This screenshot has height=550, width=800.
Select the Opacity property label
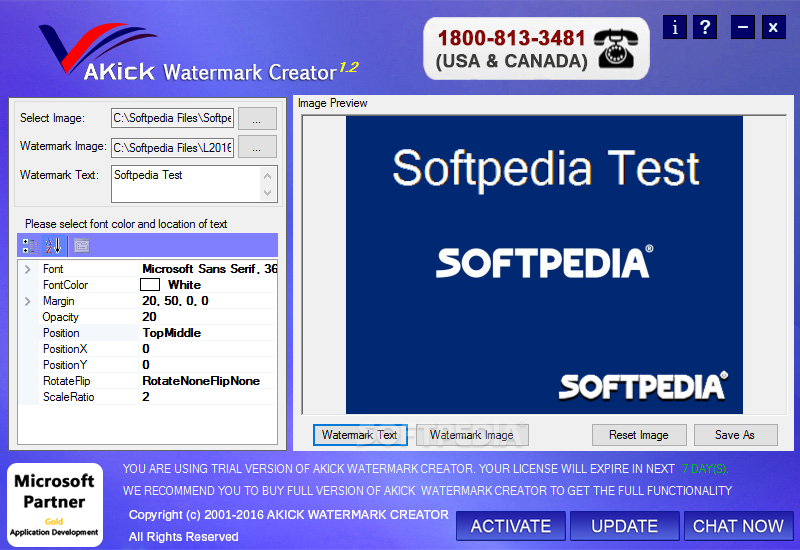[60, 317]
